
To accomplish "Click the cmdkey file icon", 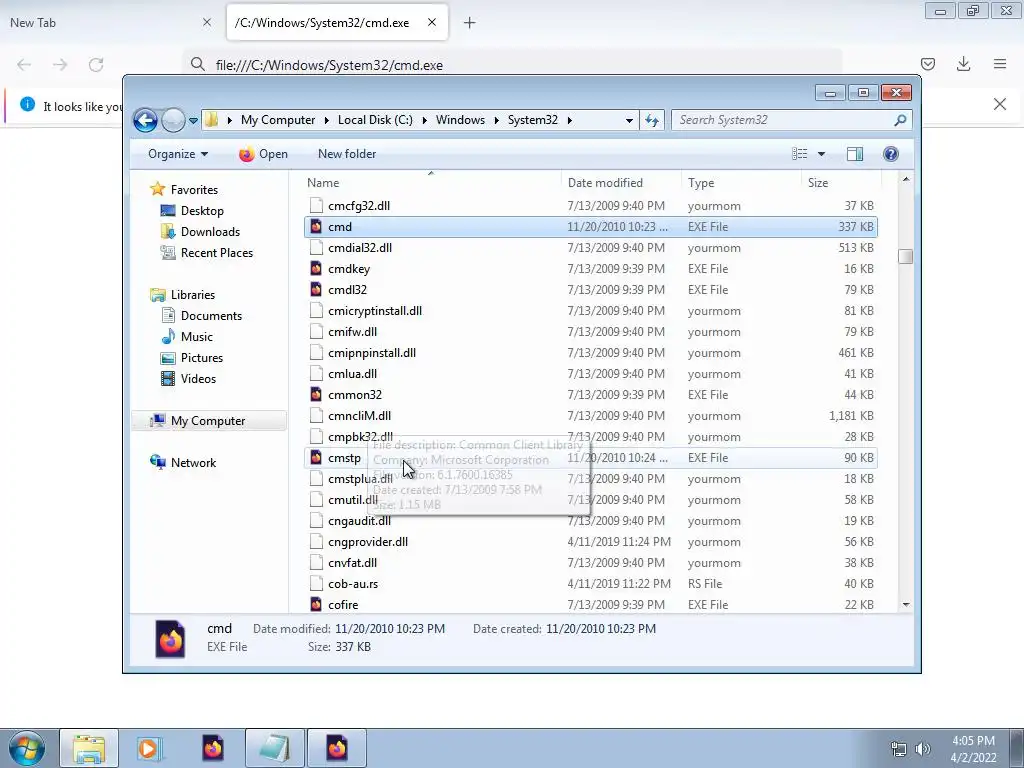I will [x=316, y=268].
